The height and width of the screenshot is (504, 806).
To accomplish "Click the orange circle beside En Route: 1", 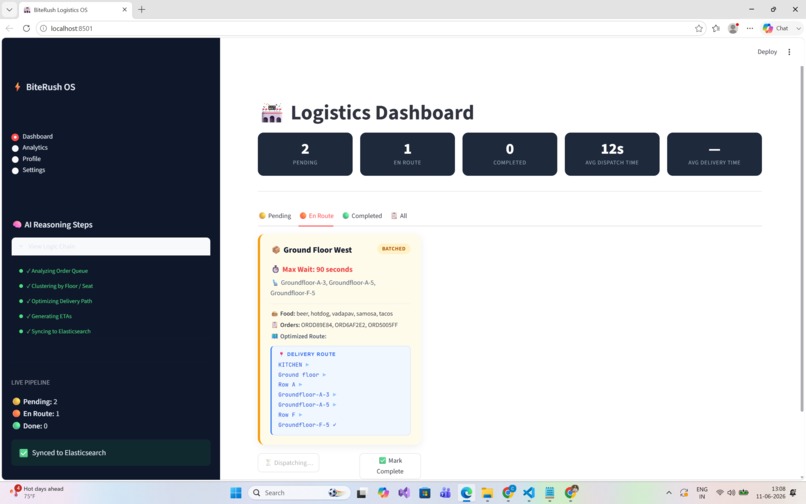I will [16, 413].
